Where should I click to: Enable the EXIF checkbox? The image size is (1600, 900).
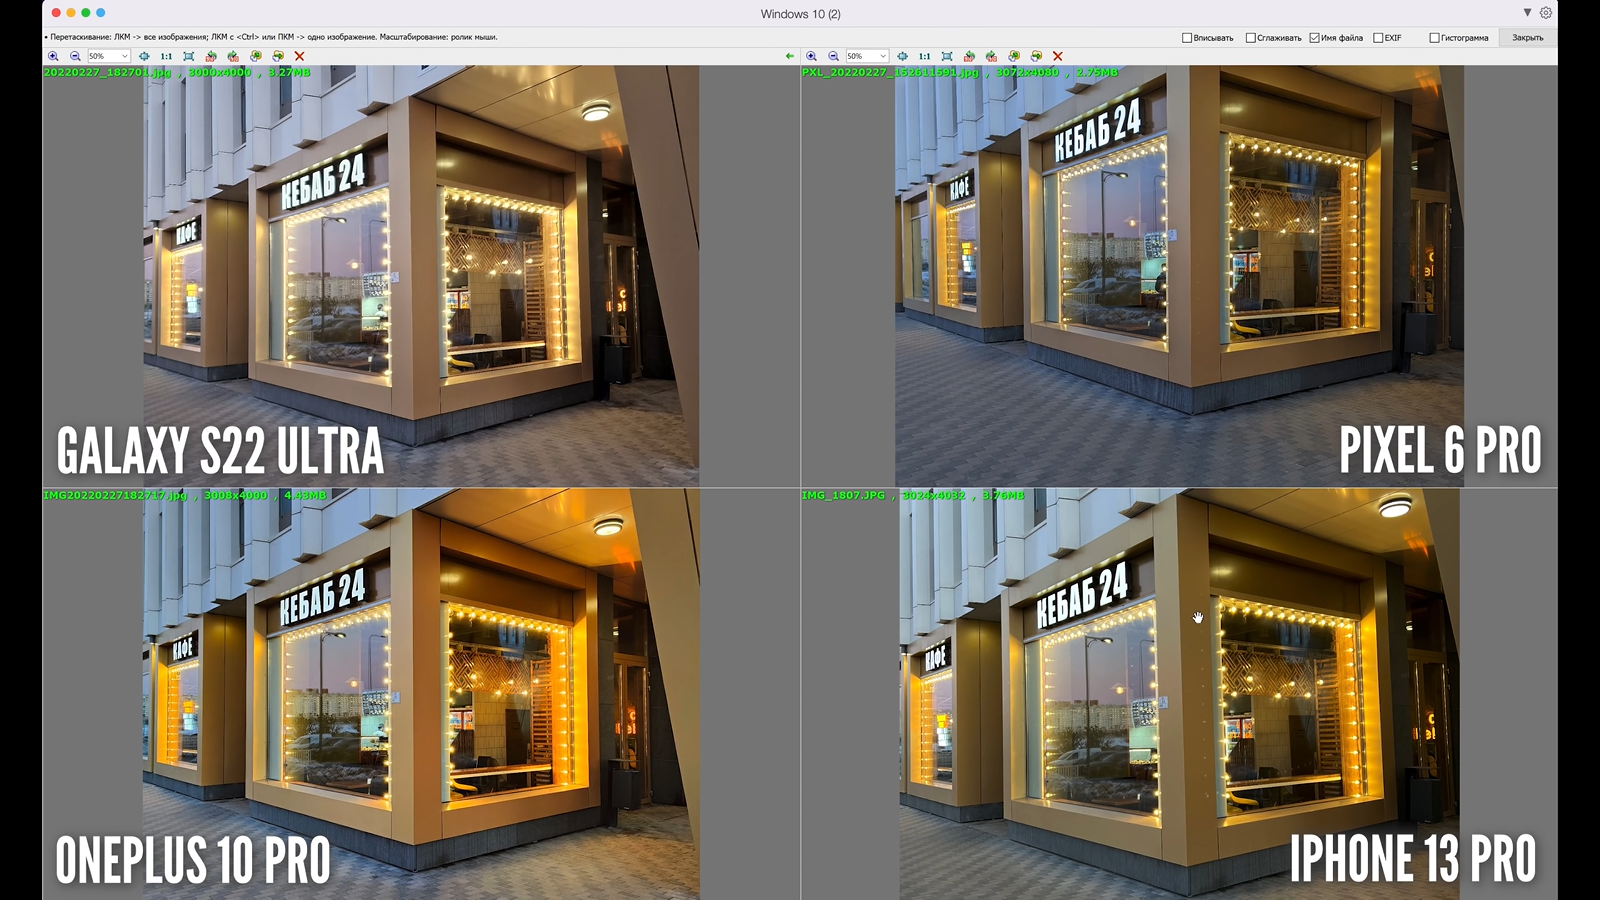coord(1378,38)
